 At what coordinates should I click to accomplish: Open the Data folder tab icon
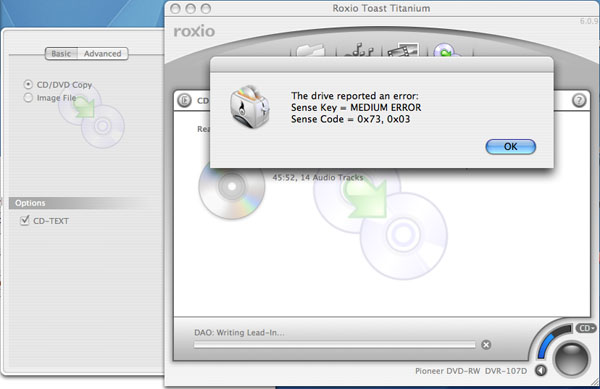coord(311,50)
